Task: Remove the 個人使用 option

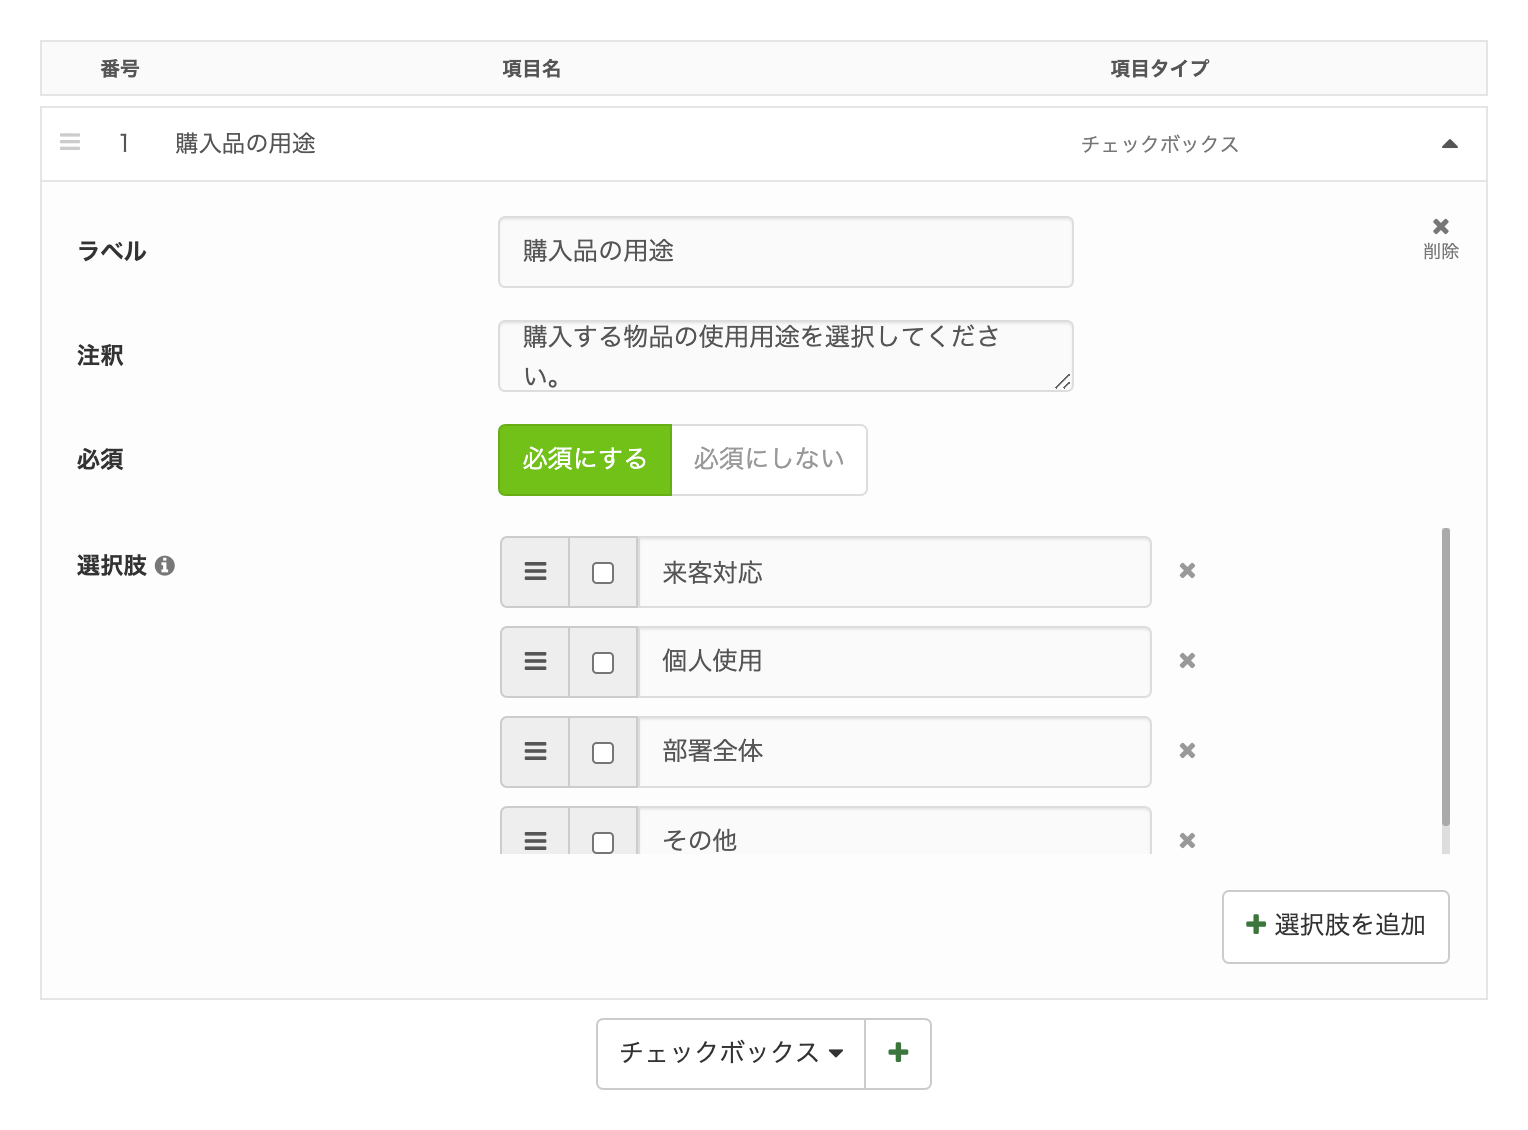Action: click(x=1187, y=661)
